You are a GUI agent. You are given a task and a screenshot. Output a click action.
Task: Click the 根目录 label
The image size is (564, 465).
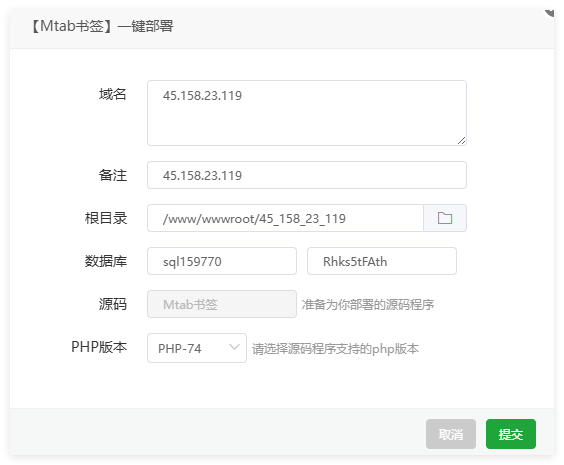click(106, 218)
